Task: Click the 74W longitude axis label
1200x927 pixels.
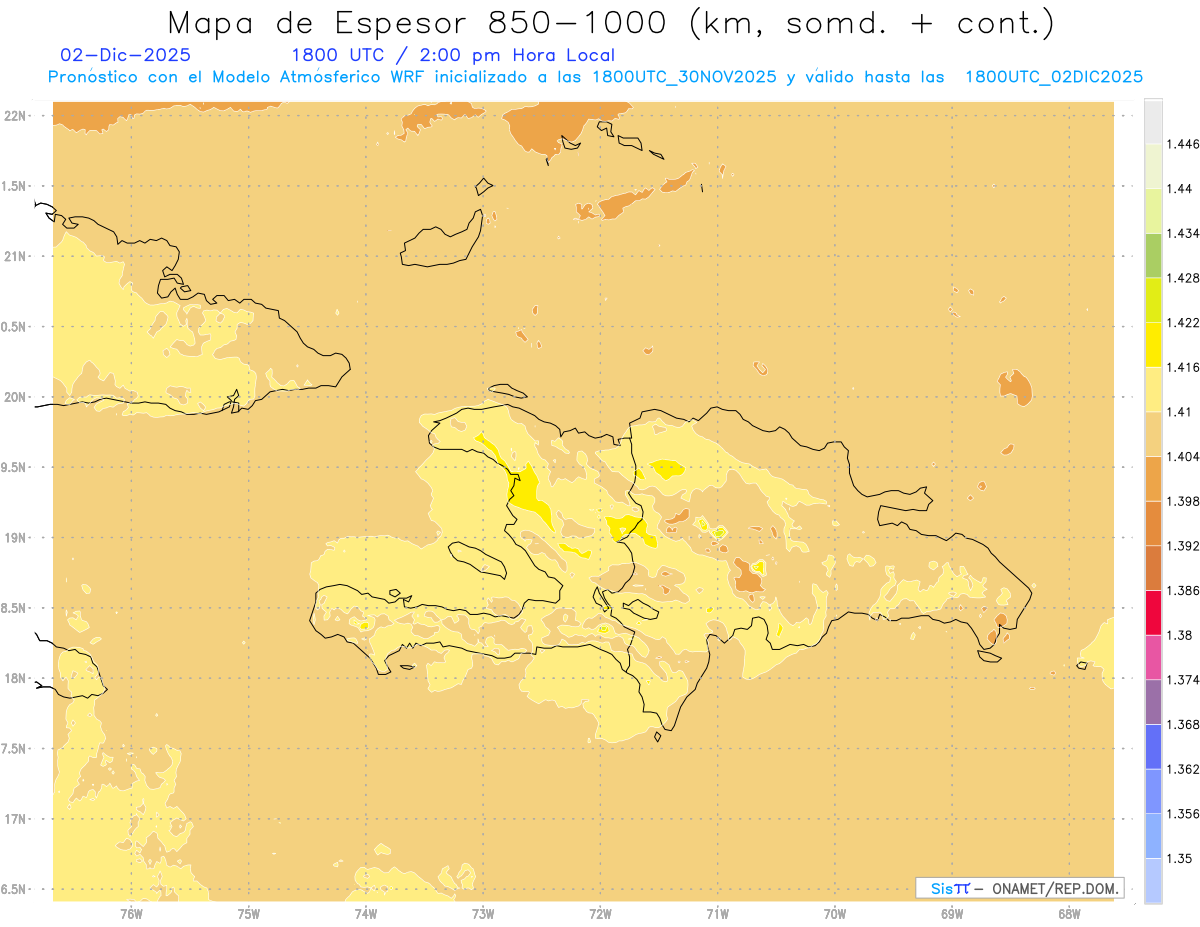Action: point(365,913)
